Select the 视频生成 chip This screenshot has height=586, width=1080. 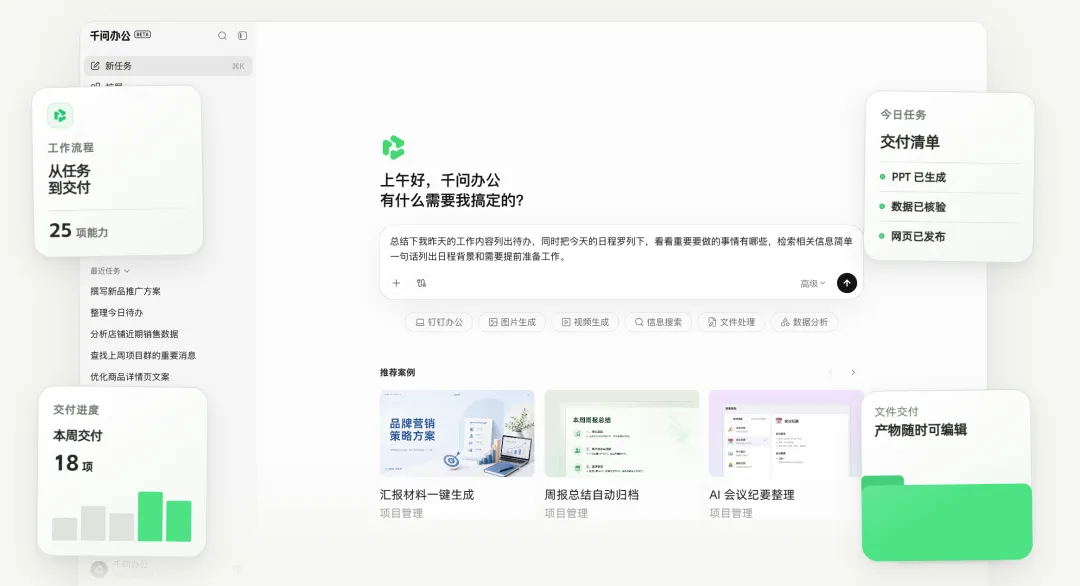(585, 322)
